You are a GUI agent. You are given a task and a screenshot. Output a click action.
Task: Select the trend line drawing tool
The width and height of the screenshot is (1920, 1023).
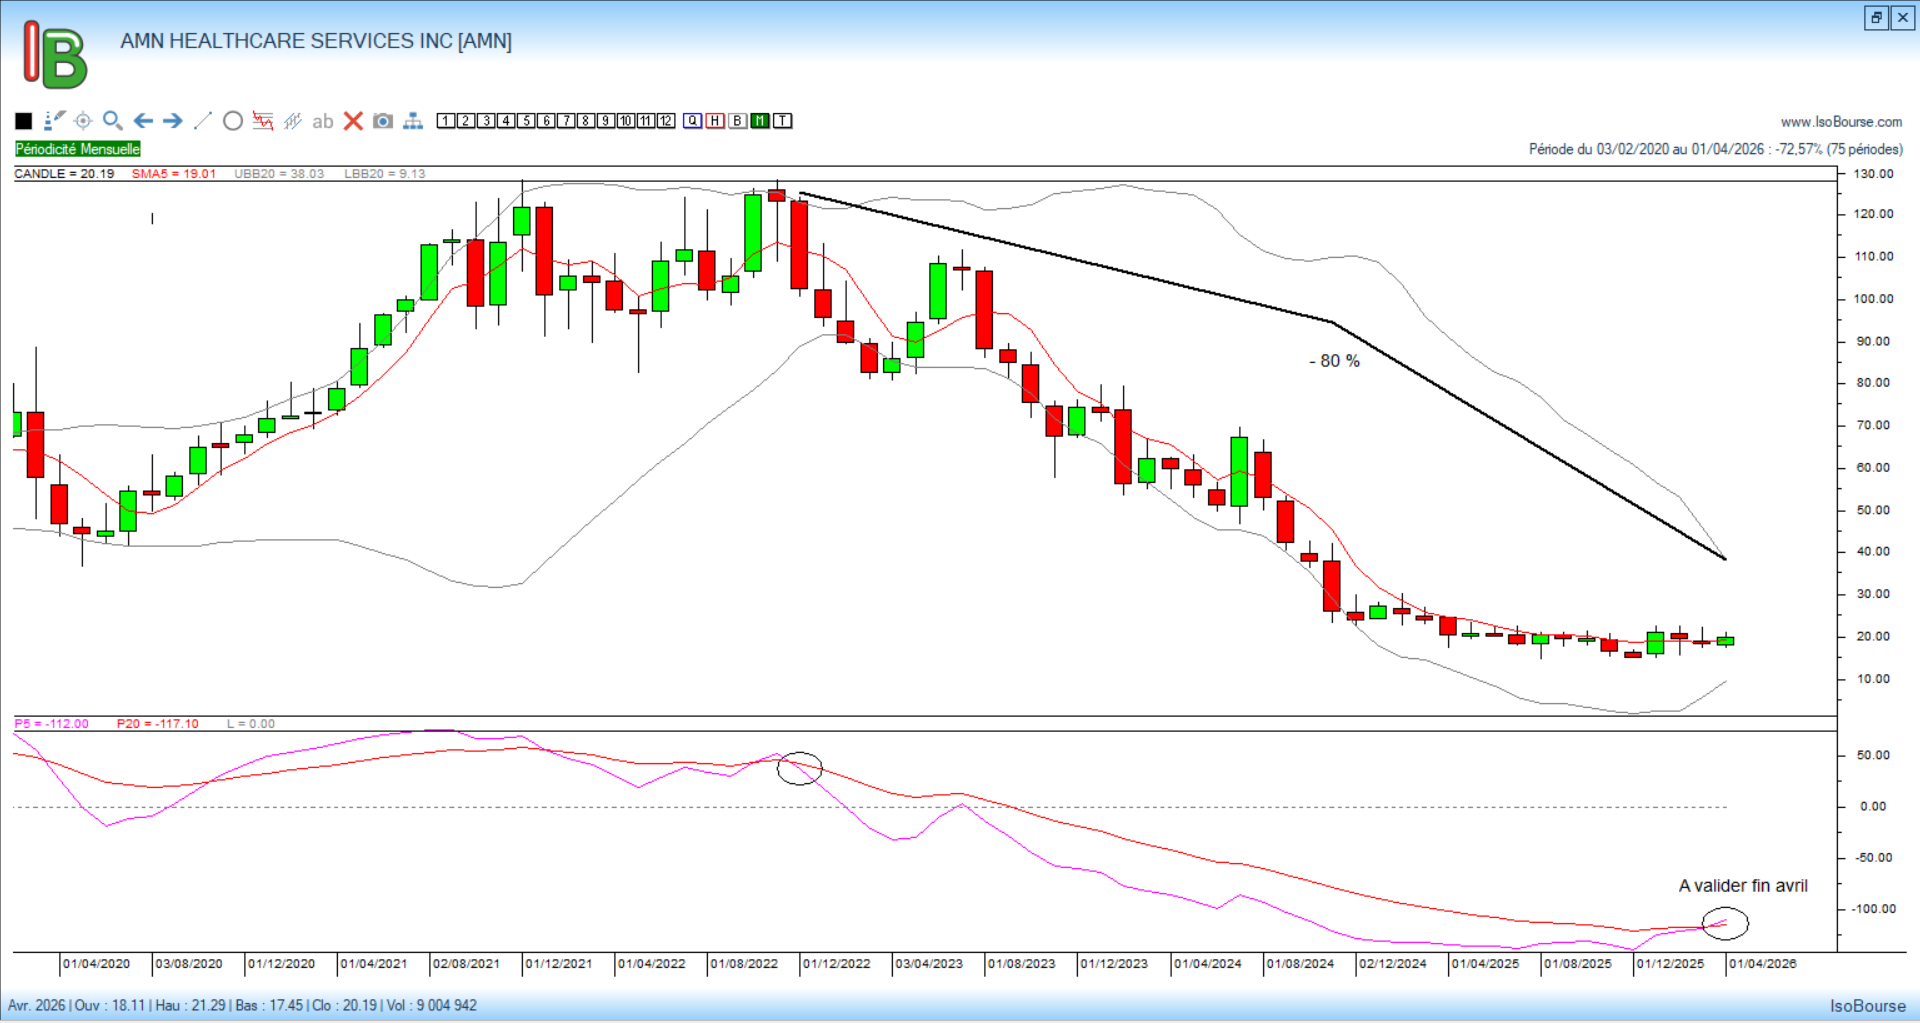(203, 121)
